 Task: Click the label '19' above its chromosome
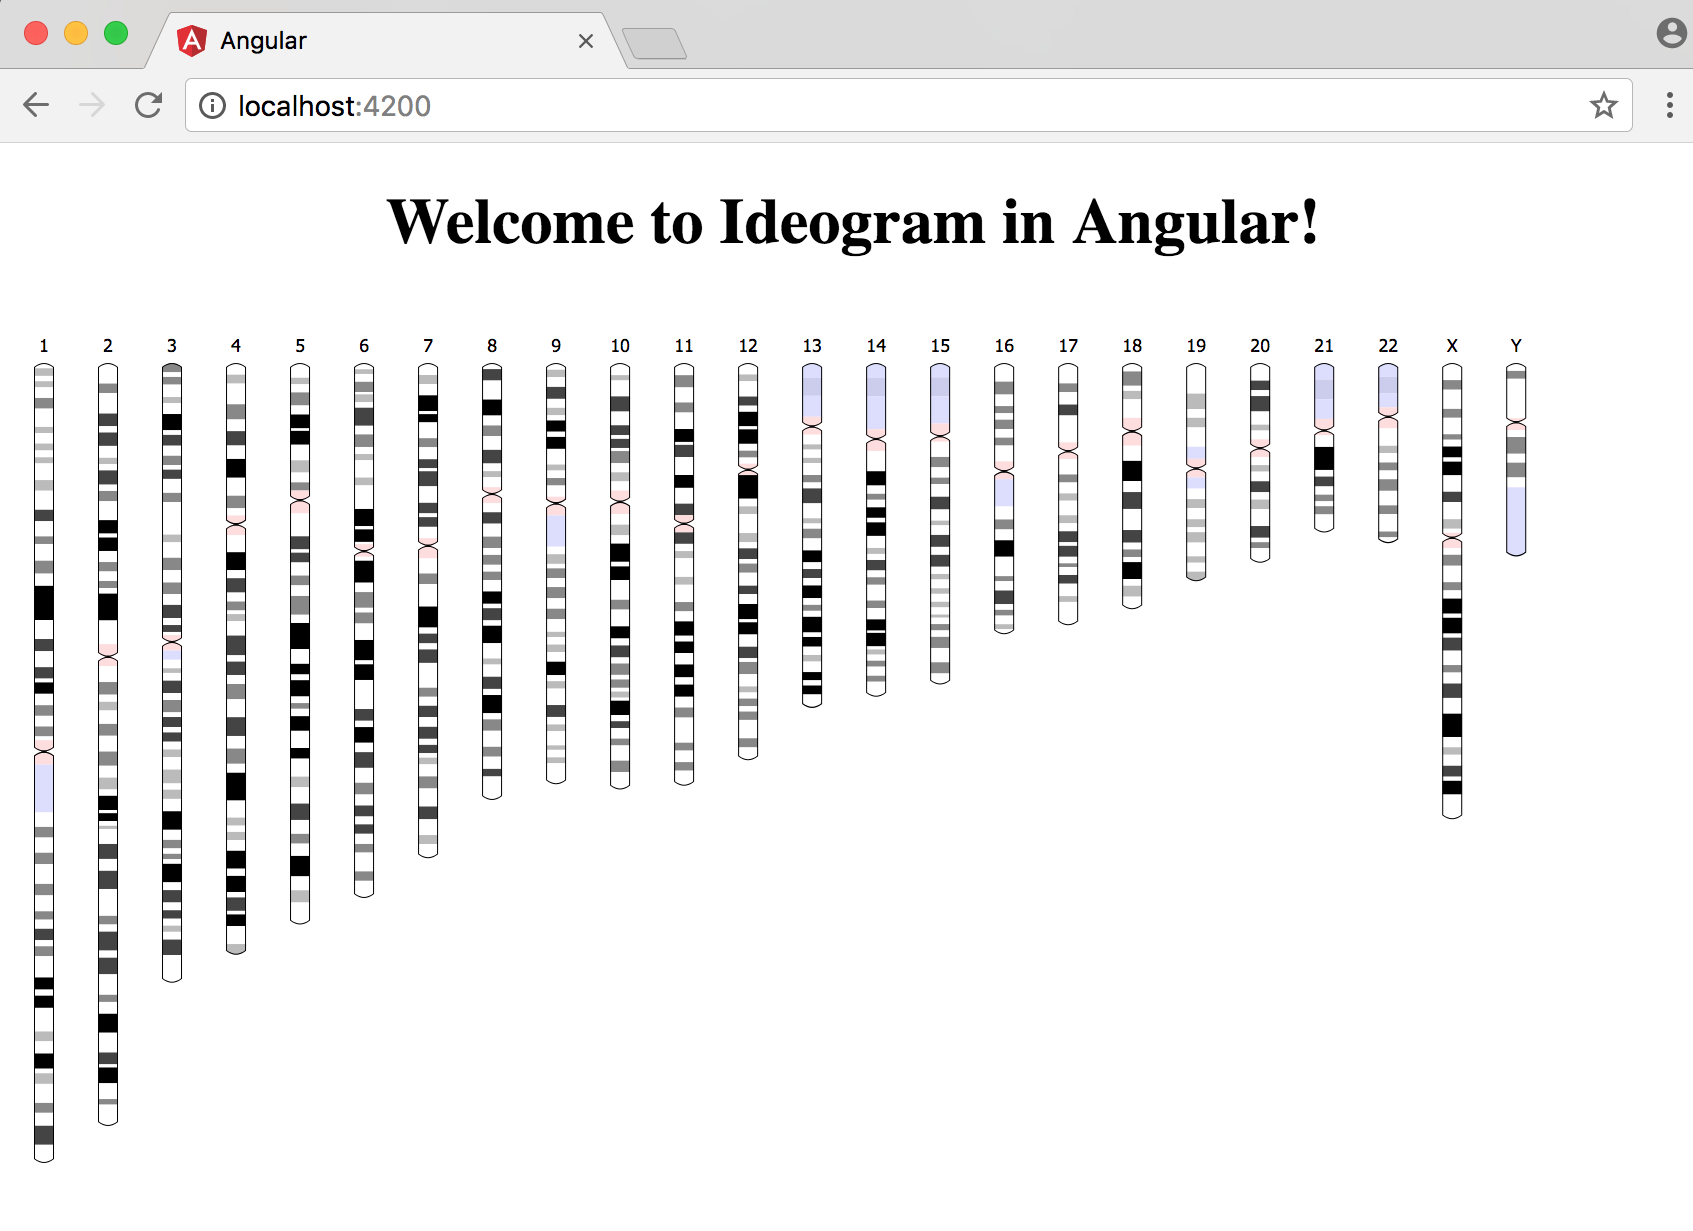tap(1196, 346)
